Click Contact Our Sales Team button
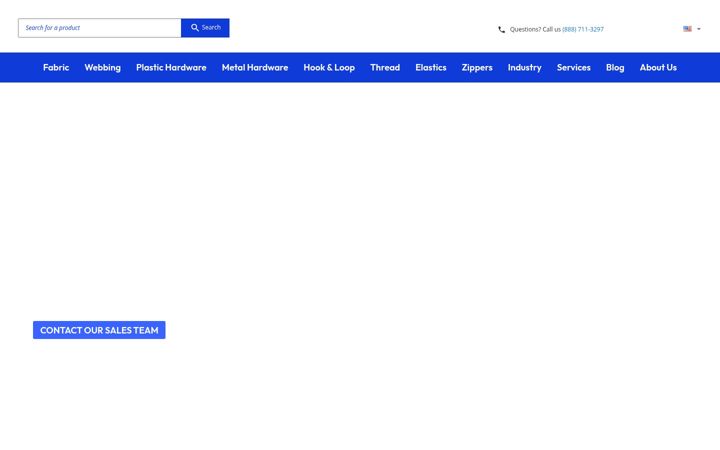Screen dimensions: 720x450 click(99, 330)
